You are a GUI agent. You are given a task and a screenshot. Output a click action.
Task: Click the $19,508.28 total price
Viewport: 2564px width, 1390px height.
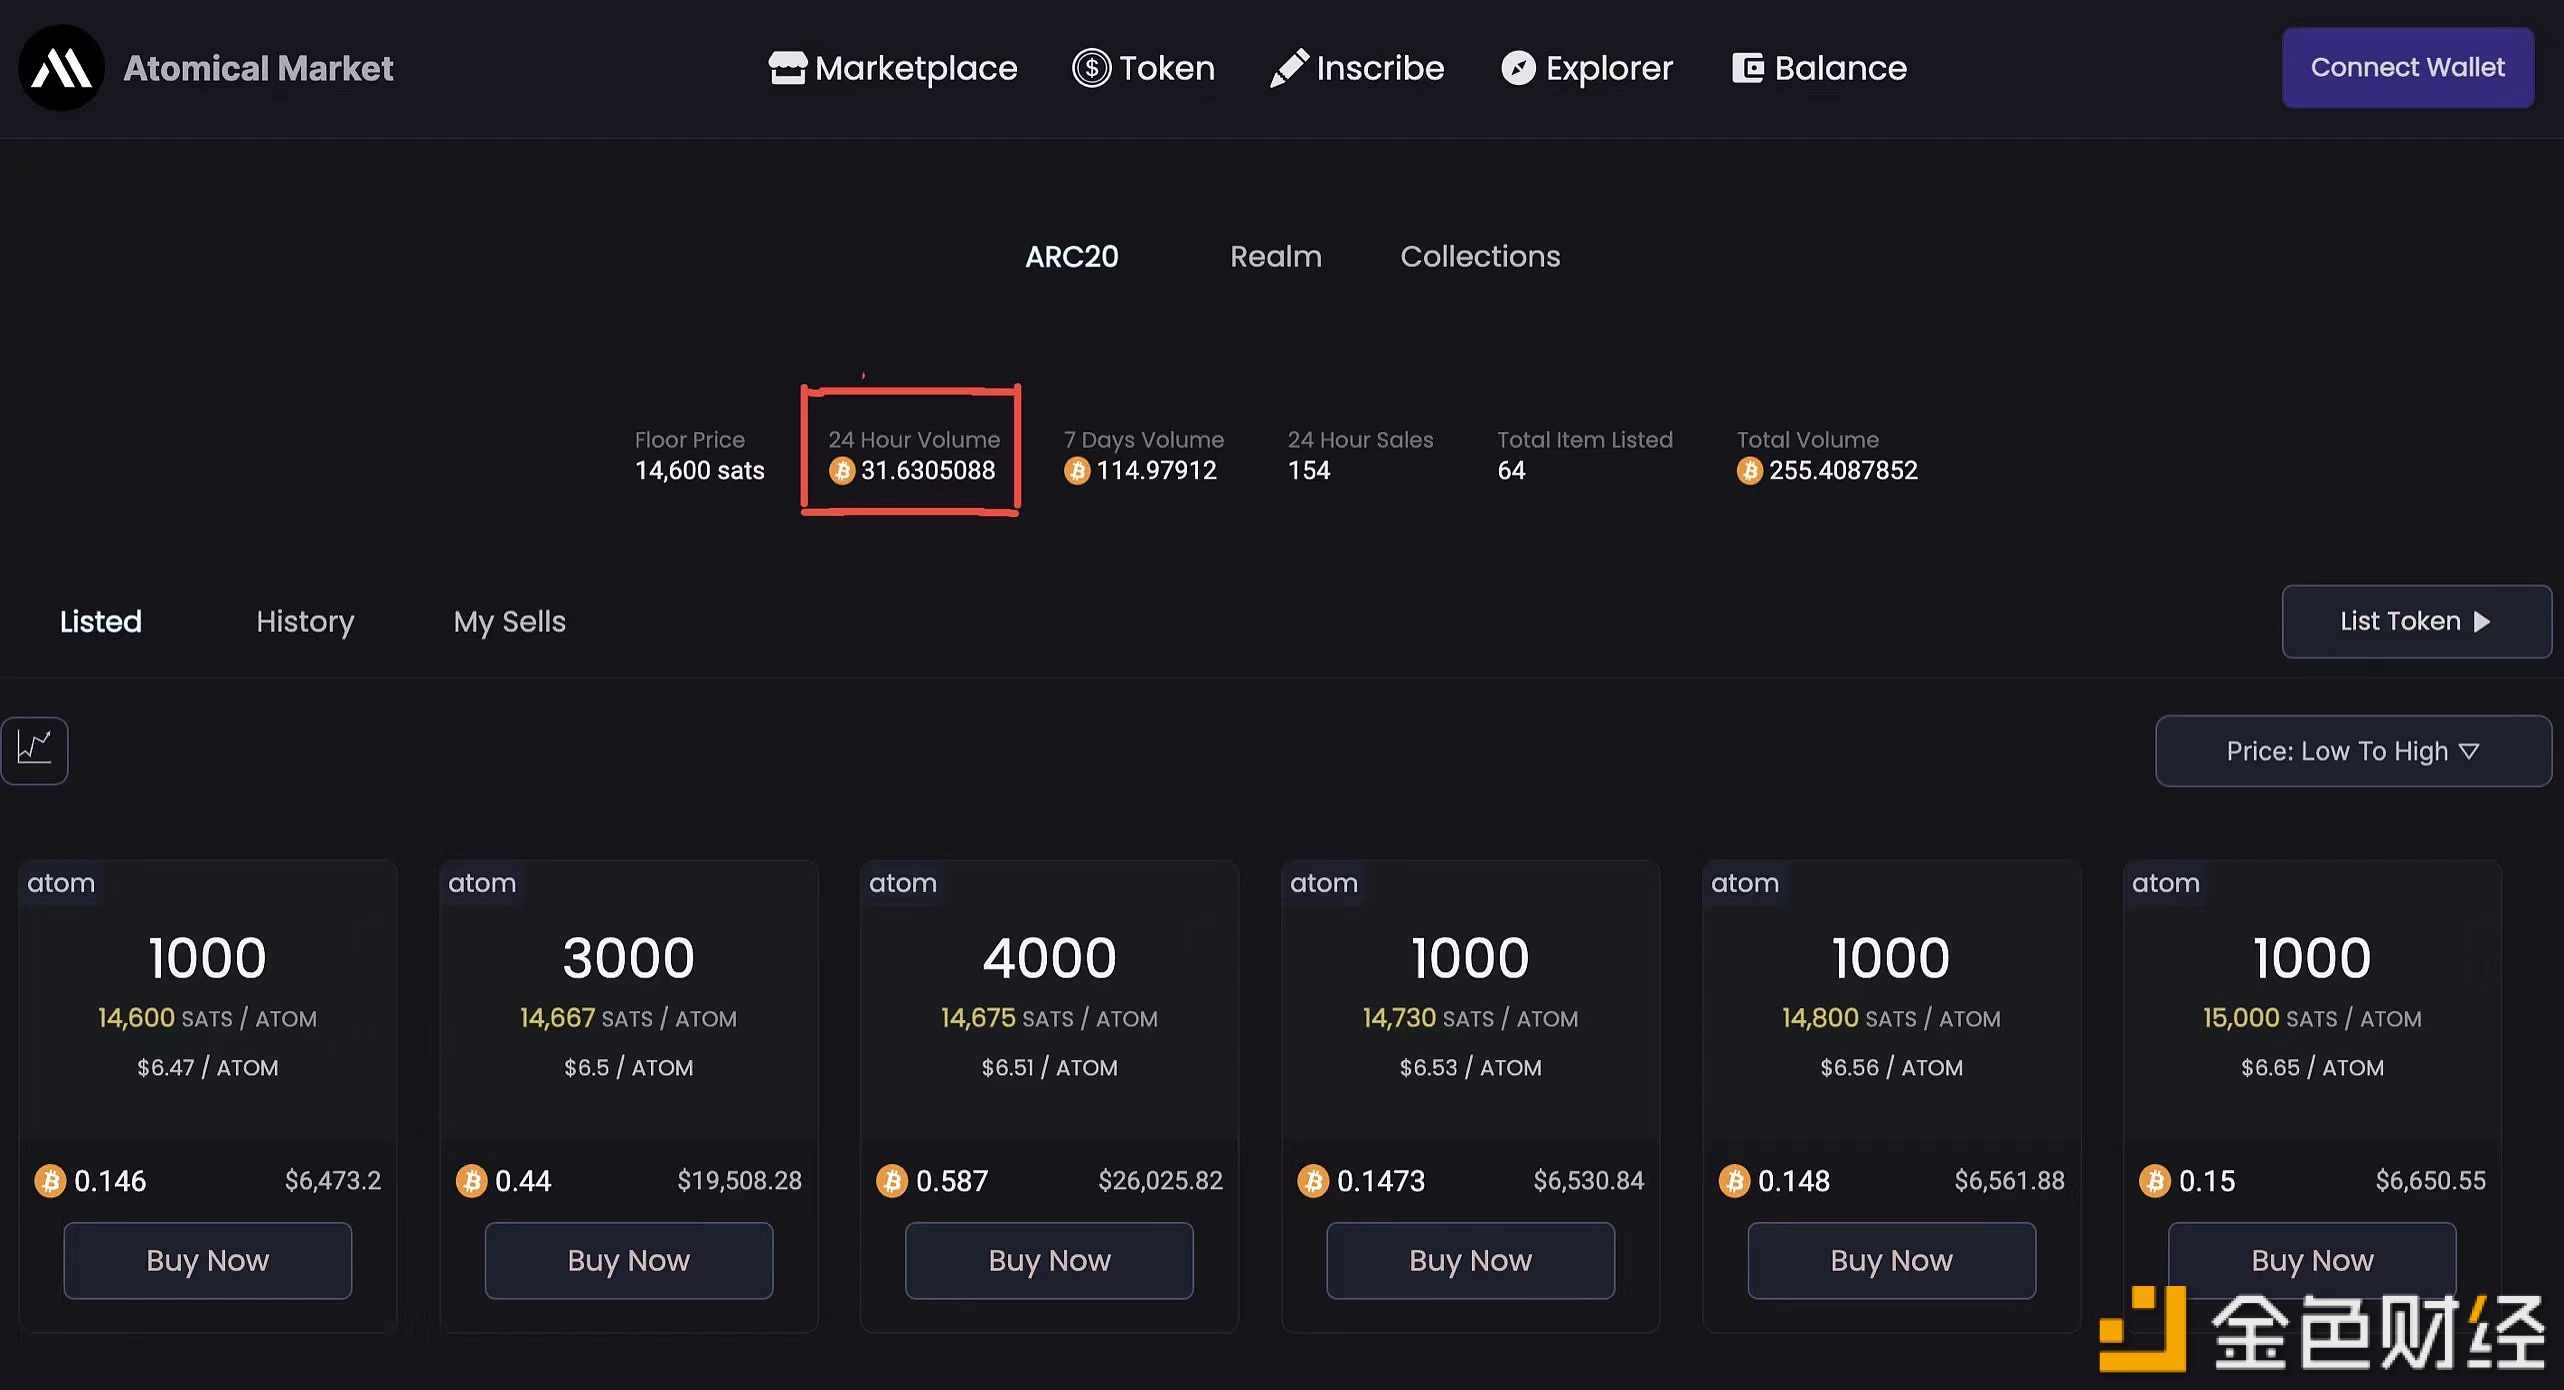click(x=739, y=1181)
